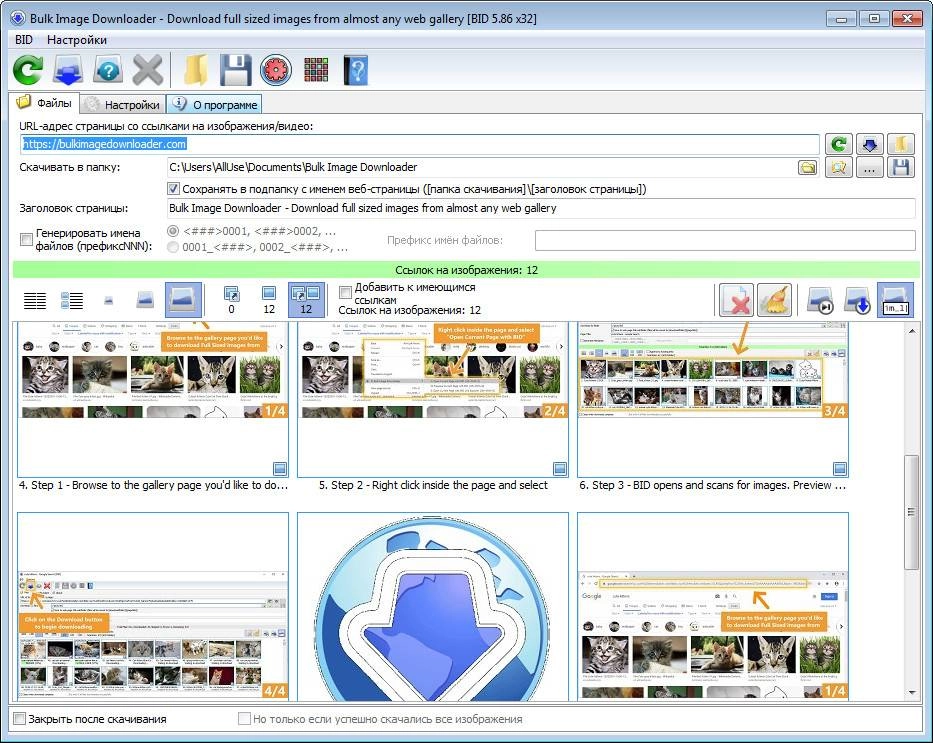This screenshot has height=743, width=933.
Task: Click the grey X cancel icon in toolbar
Action: point(148,70)
